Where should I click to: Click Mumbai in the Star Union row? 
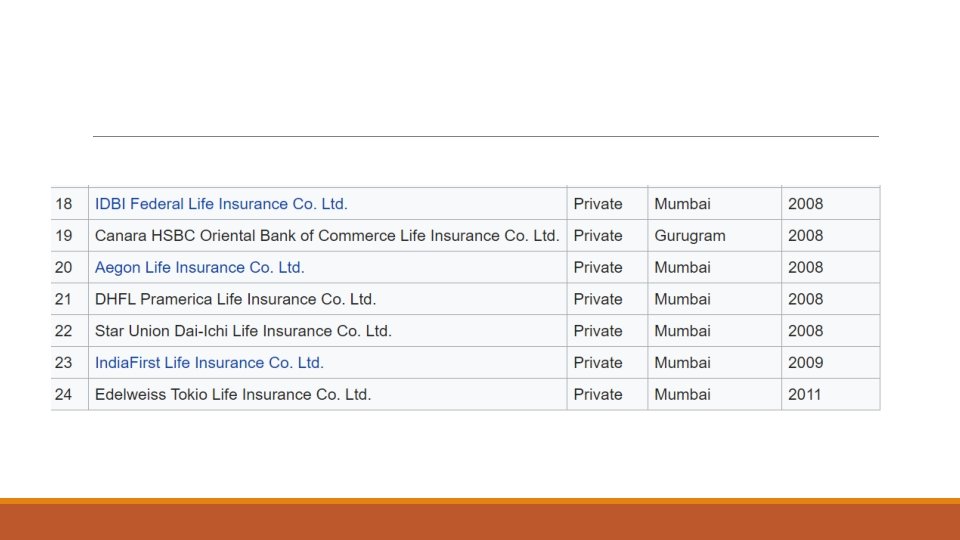(683, 331)
